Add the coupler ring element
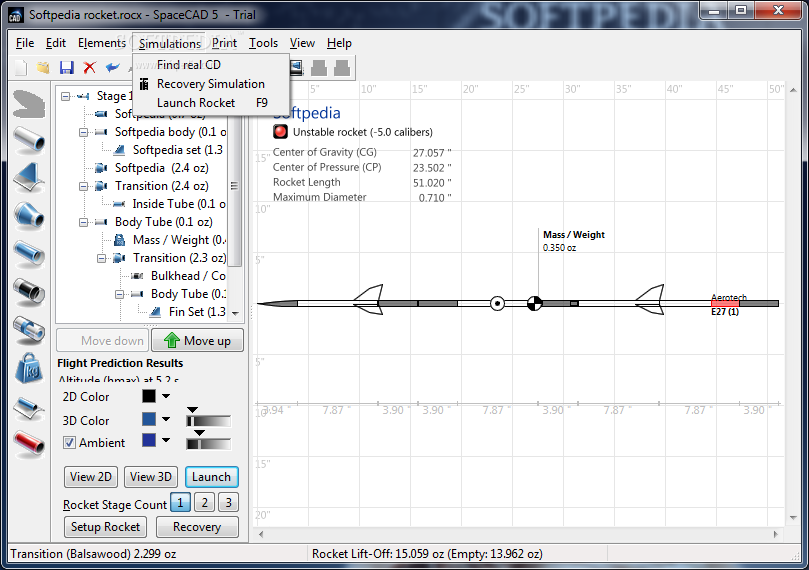Viewport: 809px width, 570px height. click(x=29, y=330)
